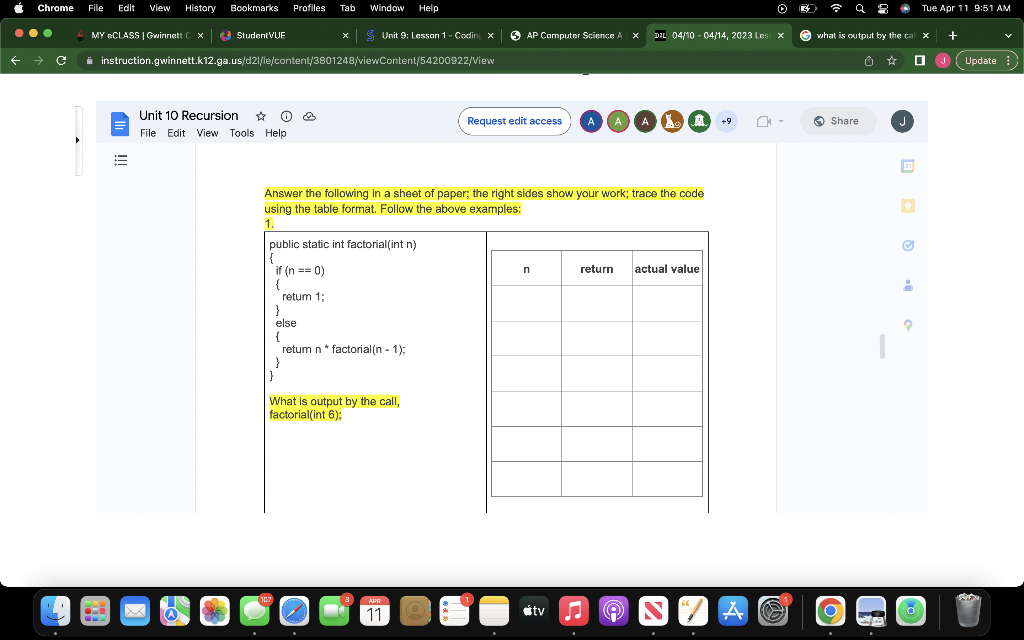
Task: Open Spotlight search in the menu bar
Action: point(860,8)
